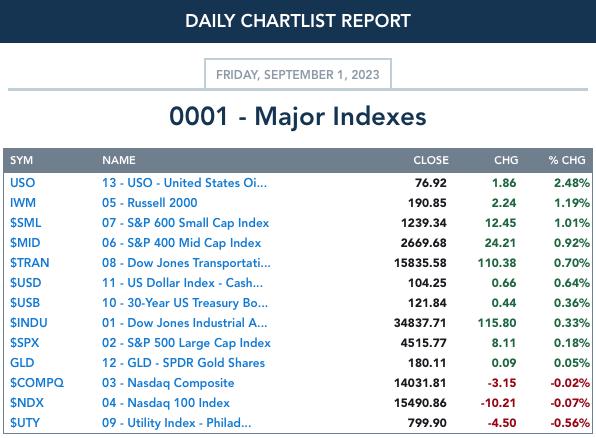Viewport: 596px width, 438px height.
Task: Open the $SPX symbol link
Action: point(24,343)
